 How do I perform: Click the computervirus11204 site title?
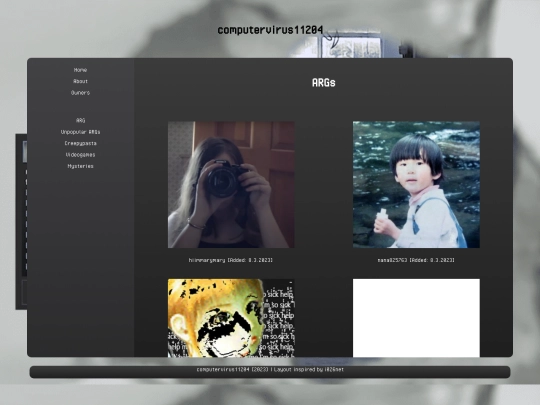pyautogui.click(x=270, y=30)
